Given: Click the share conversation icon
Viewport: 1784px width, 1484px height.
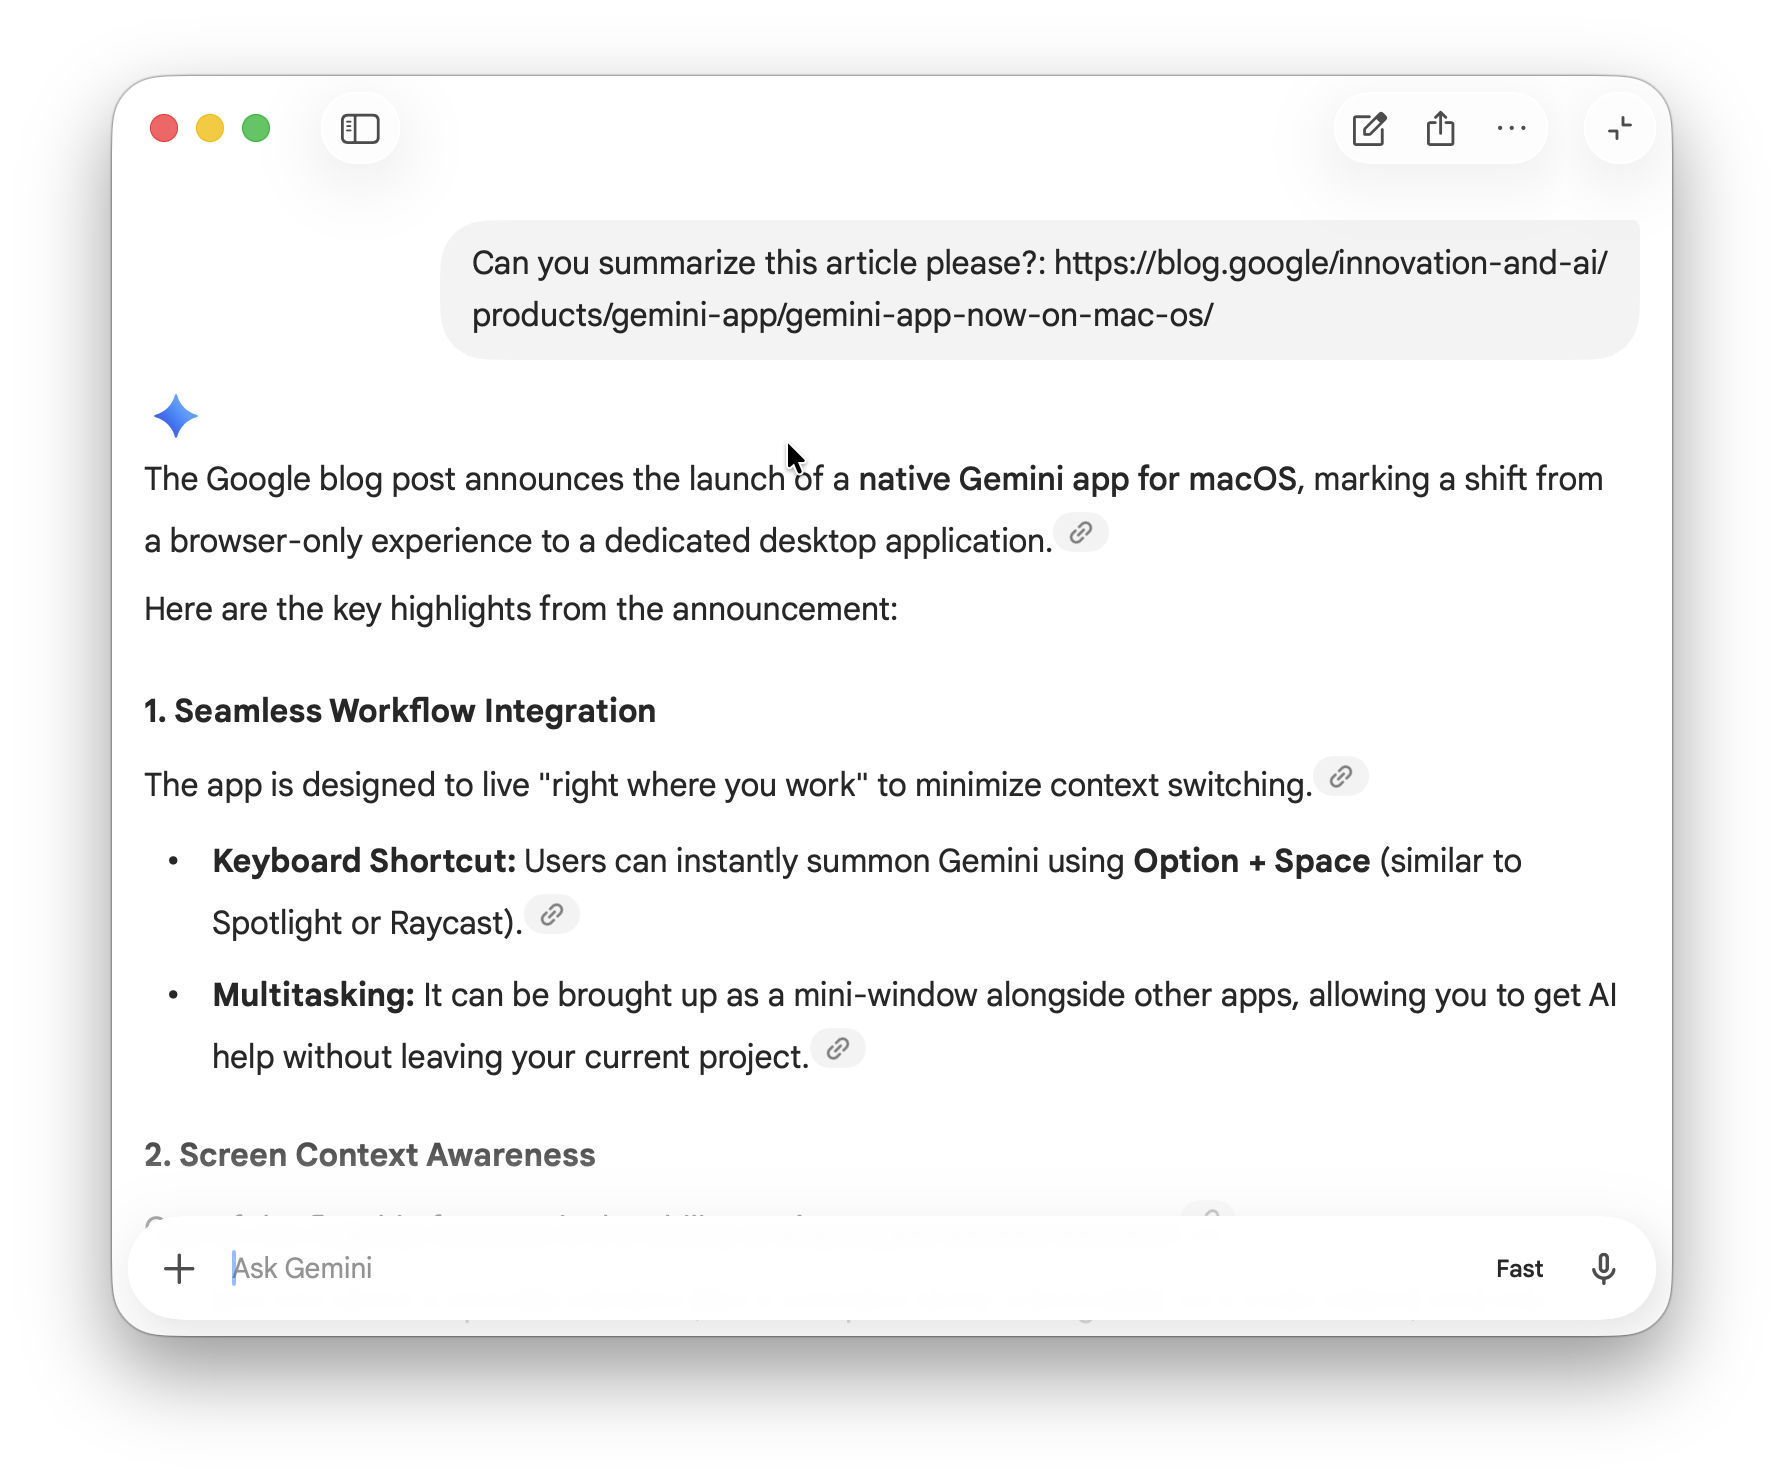Looking at the screenshot, I should (1440, 129).
